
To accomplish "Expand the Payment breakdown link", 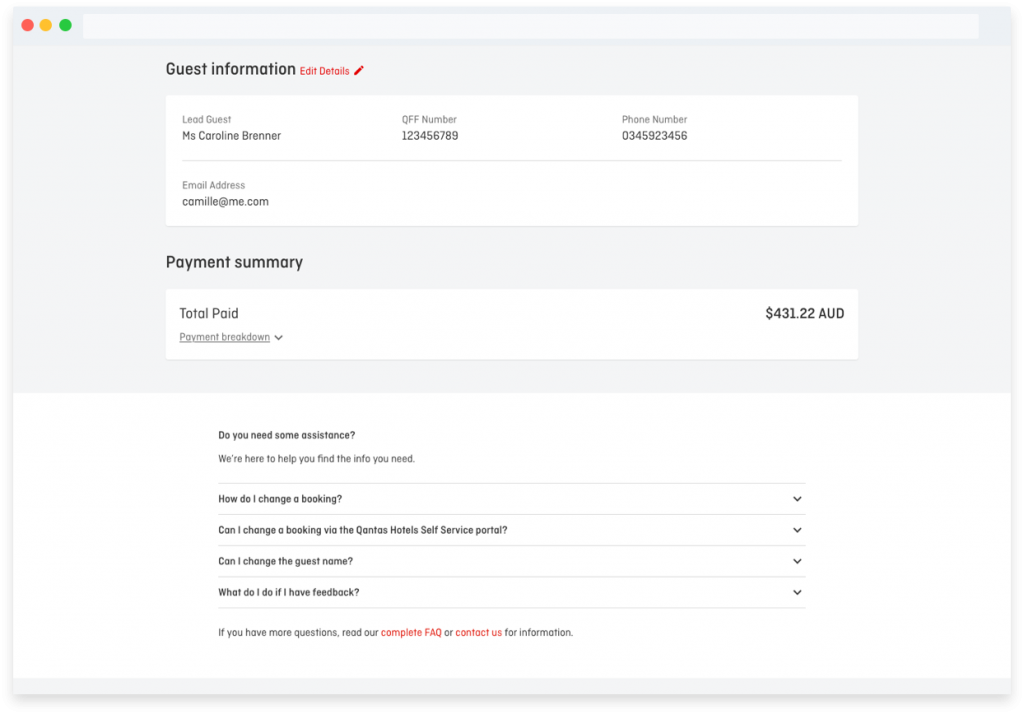I will point(225,337).
